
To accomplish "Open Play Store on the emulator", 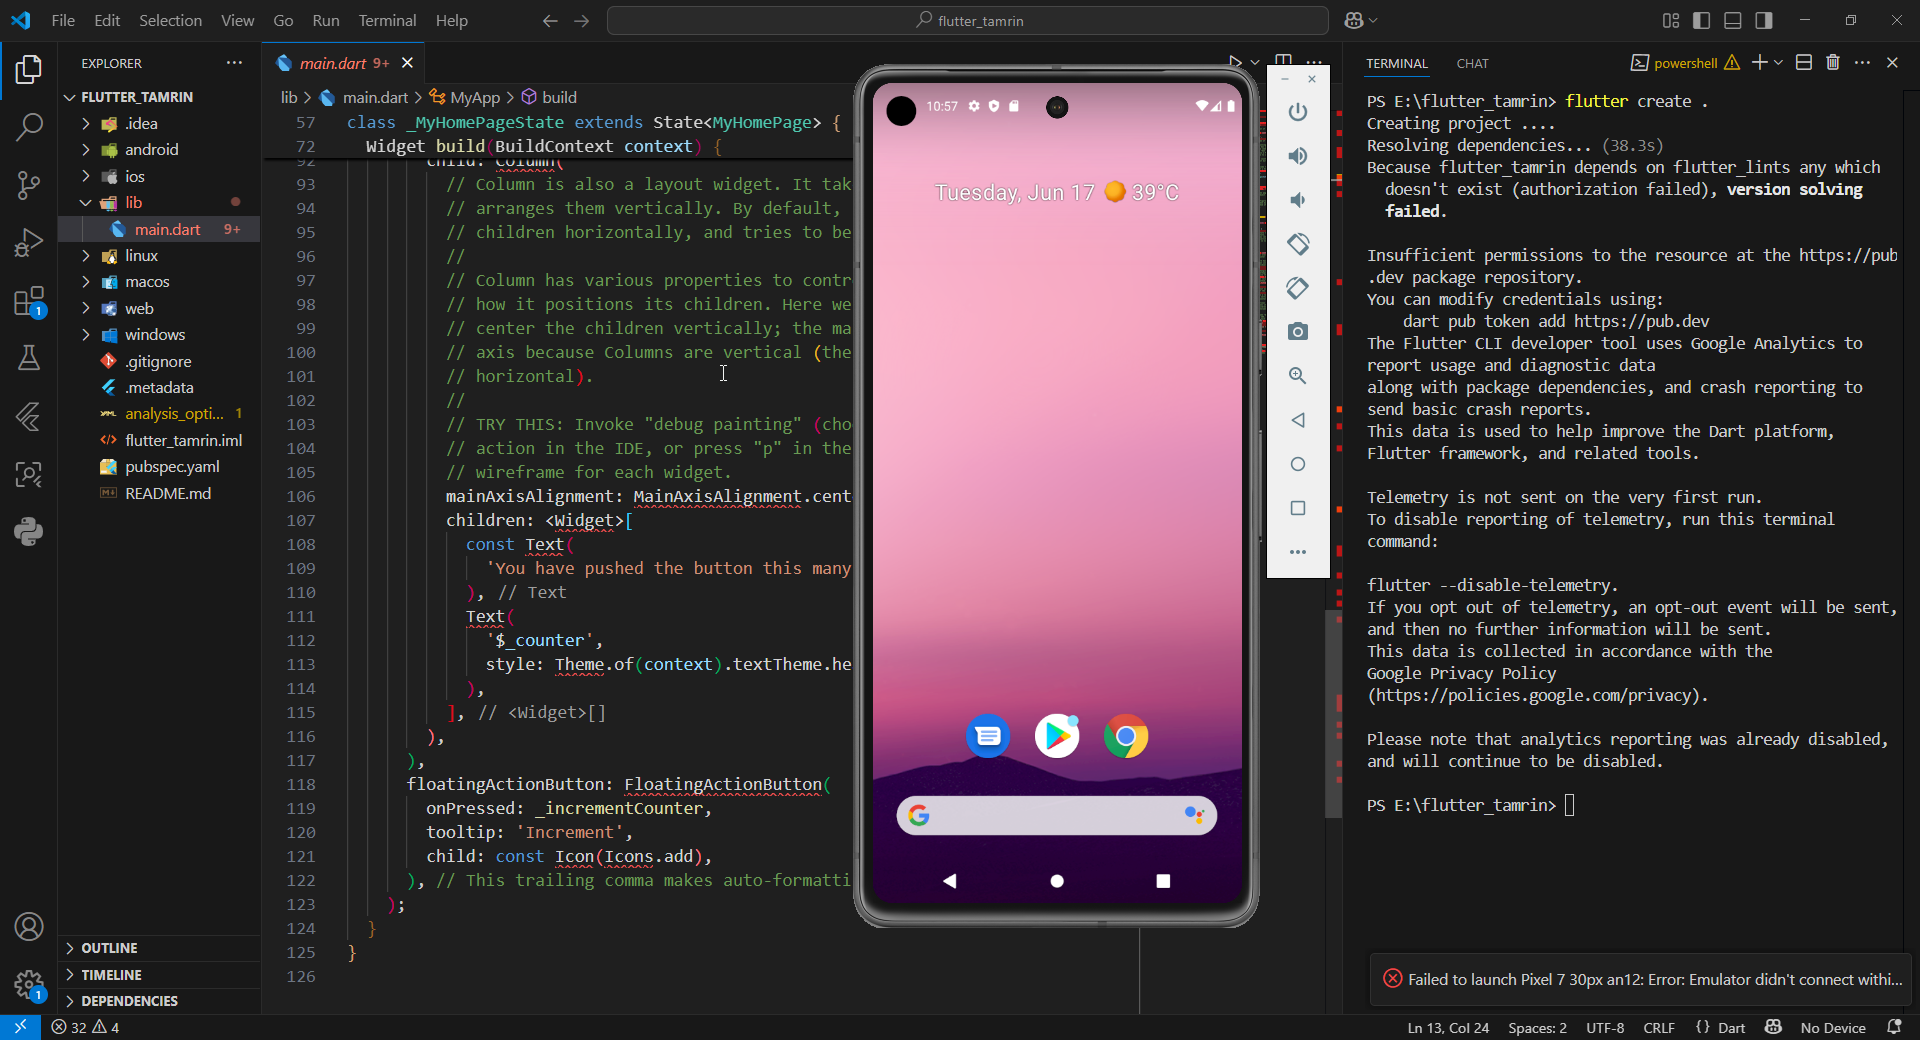I will [x=1056, y=737].
